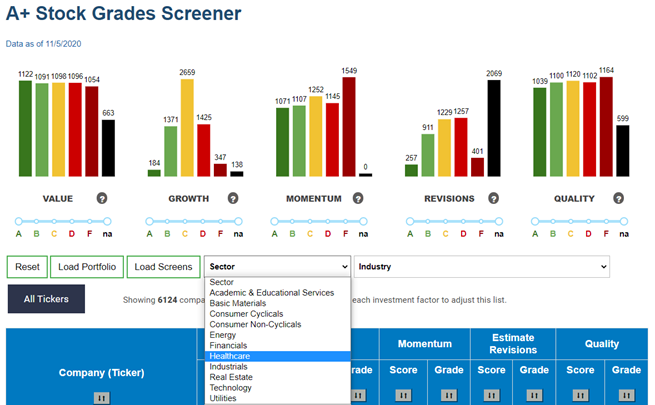The image size is (655, 405).
Task: Sort by Estimate Revisions Score column icon
Action: point(491,395)
